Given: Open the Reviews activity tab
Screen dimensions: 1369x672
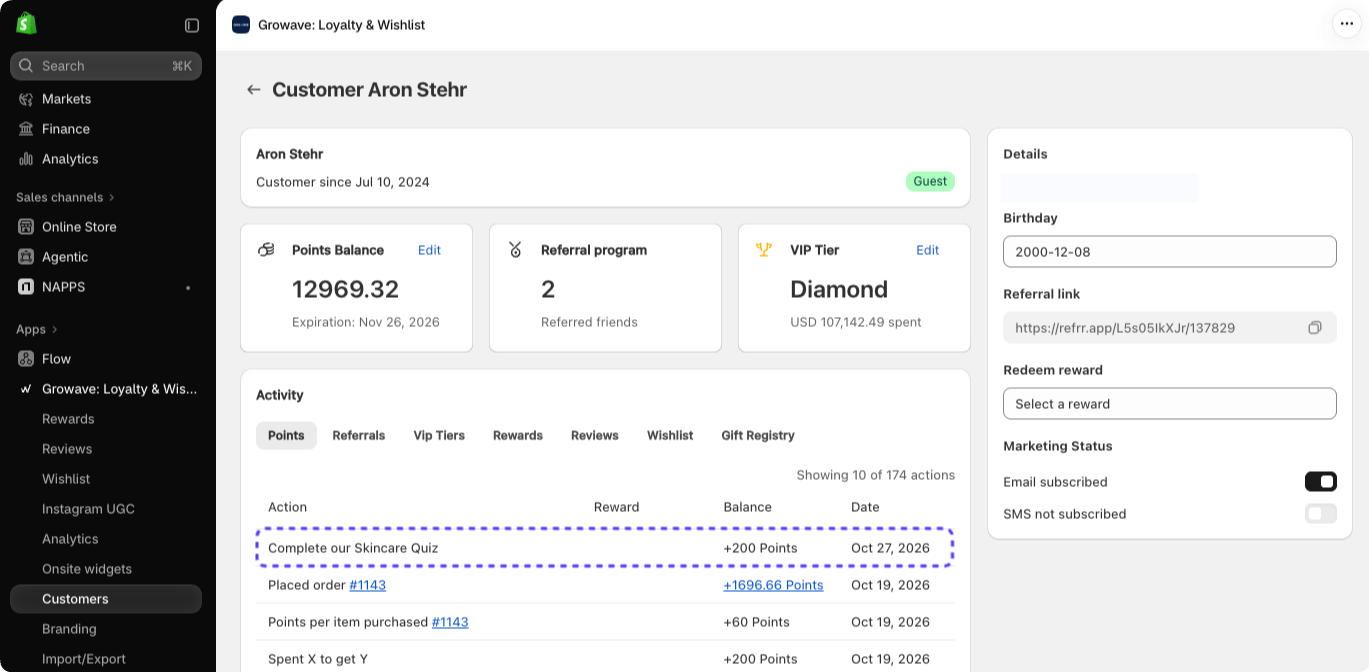Looking at the screenshot, I should [x=595, y=435].
